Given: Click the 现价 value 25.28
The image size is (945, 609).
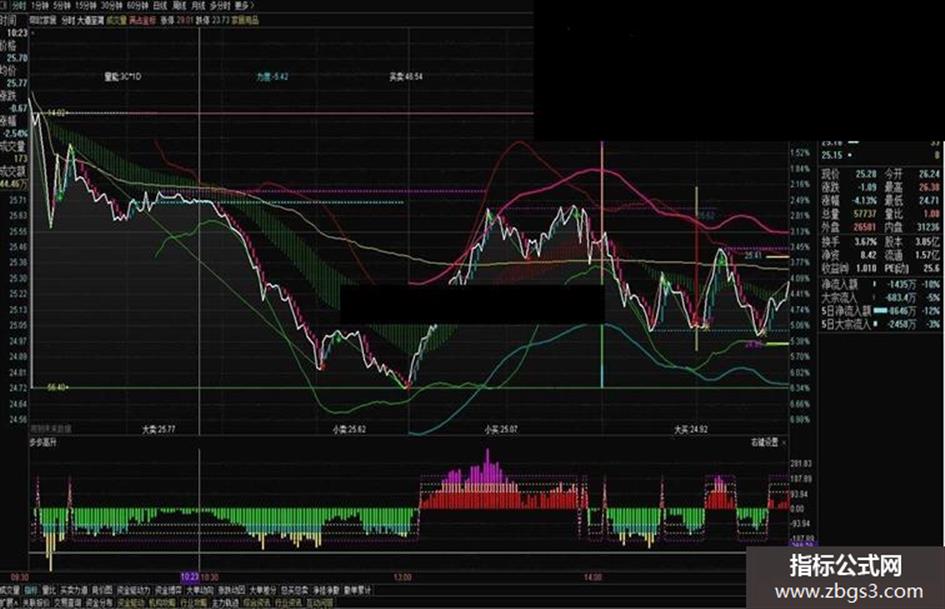Looking at the screenshot, I should coord(866,174).
